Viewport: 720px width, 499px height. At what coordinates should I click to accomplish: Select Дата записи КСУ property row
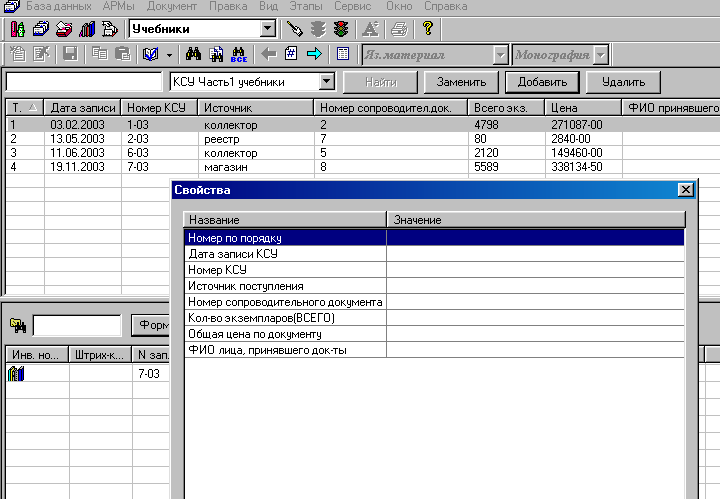click(434, 254)
